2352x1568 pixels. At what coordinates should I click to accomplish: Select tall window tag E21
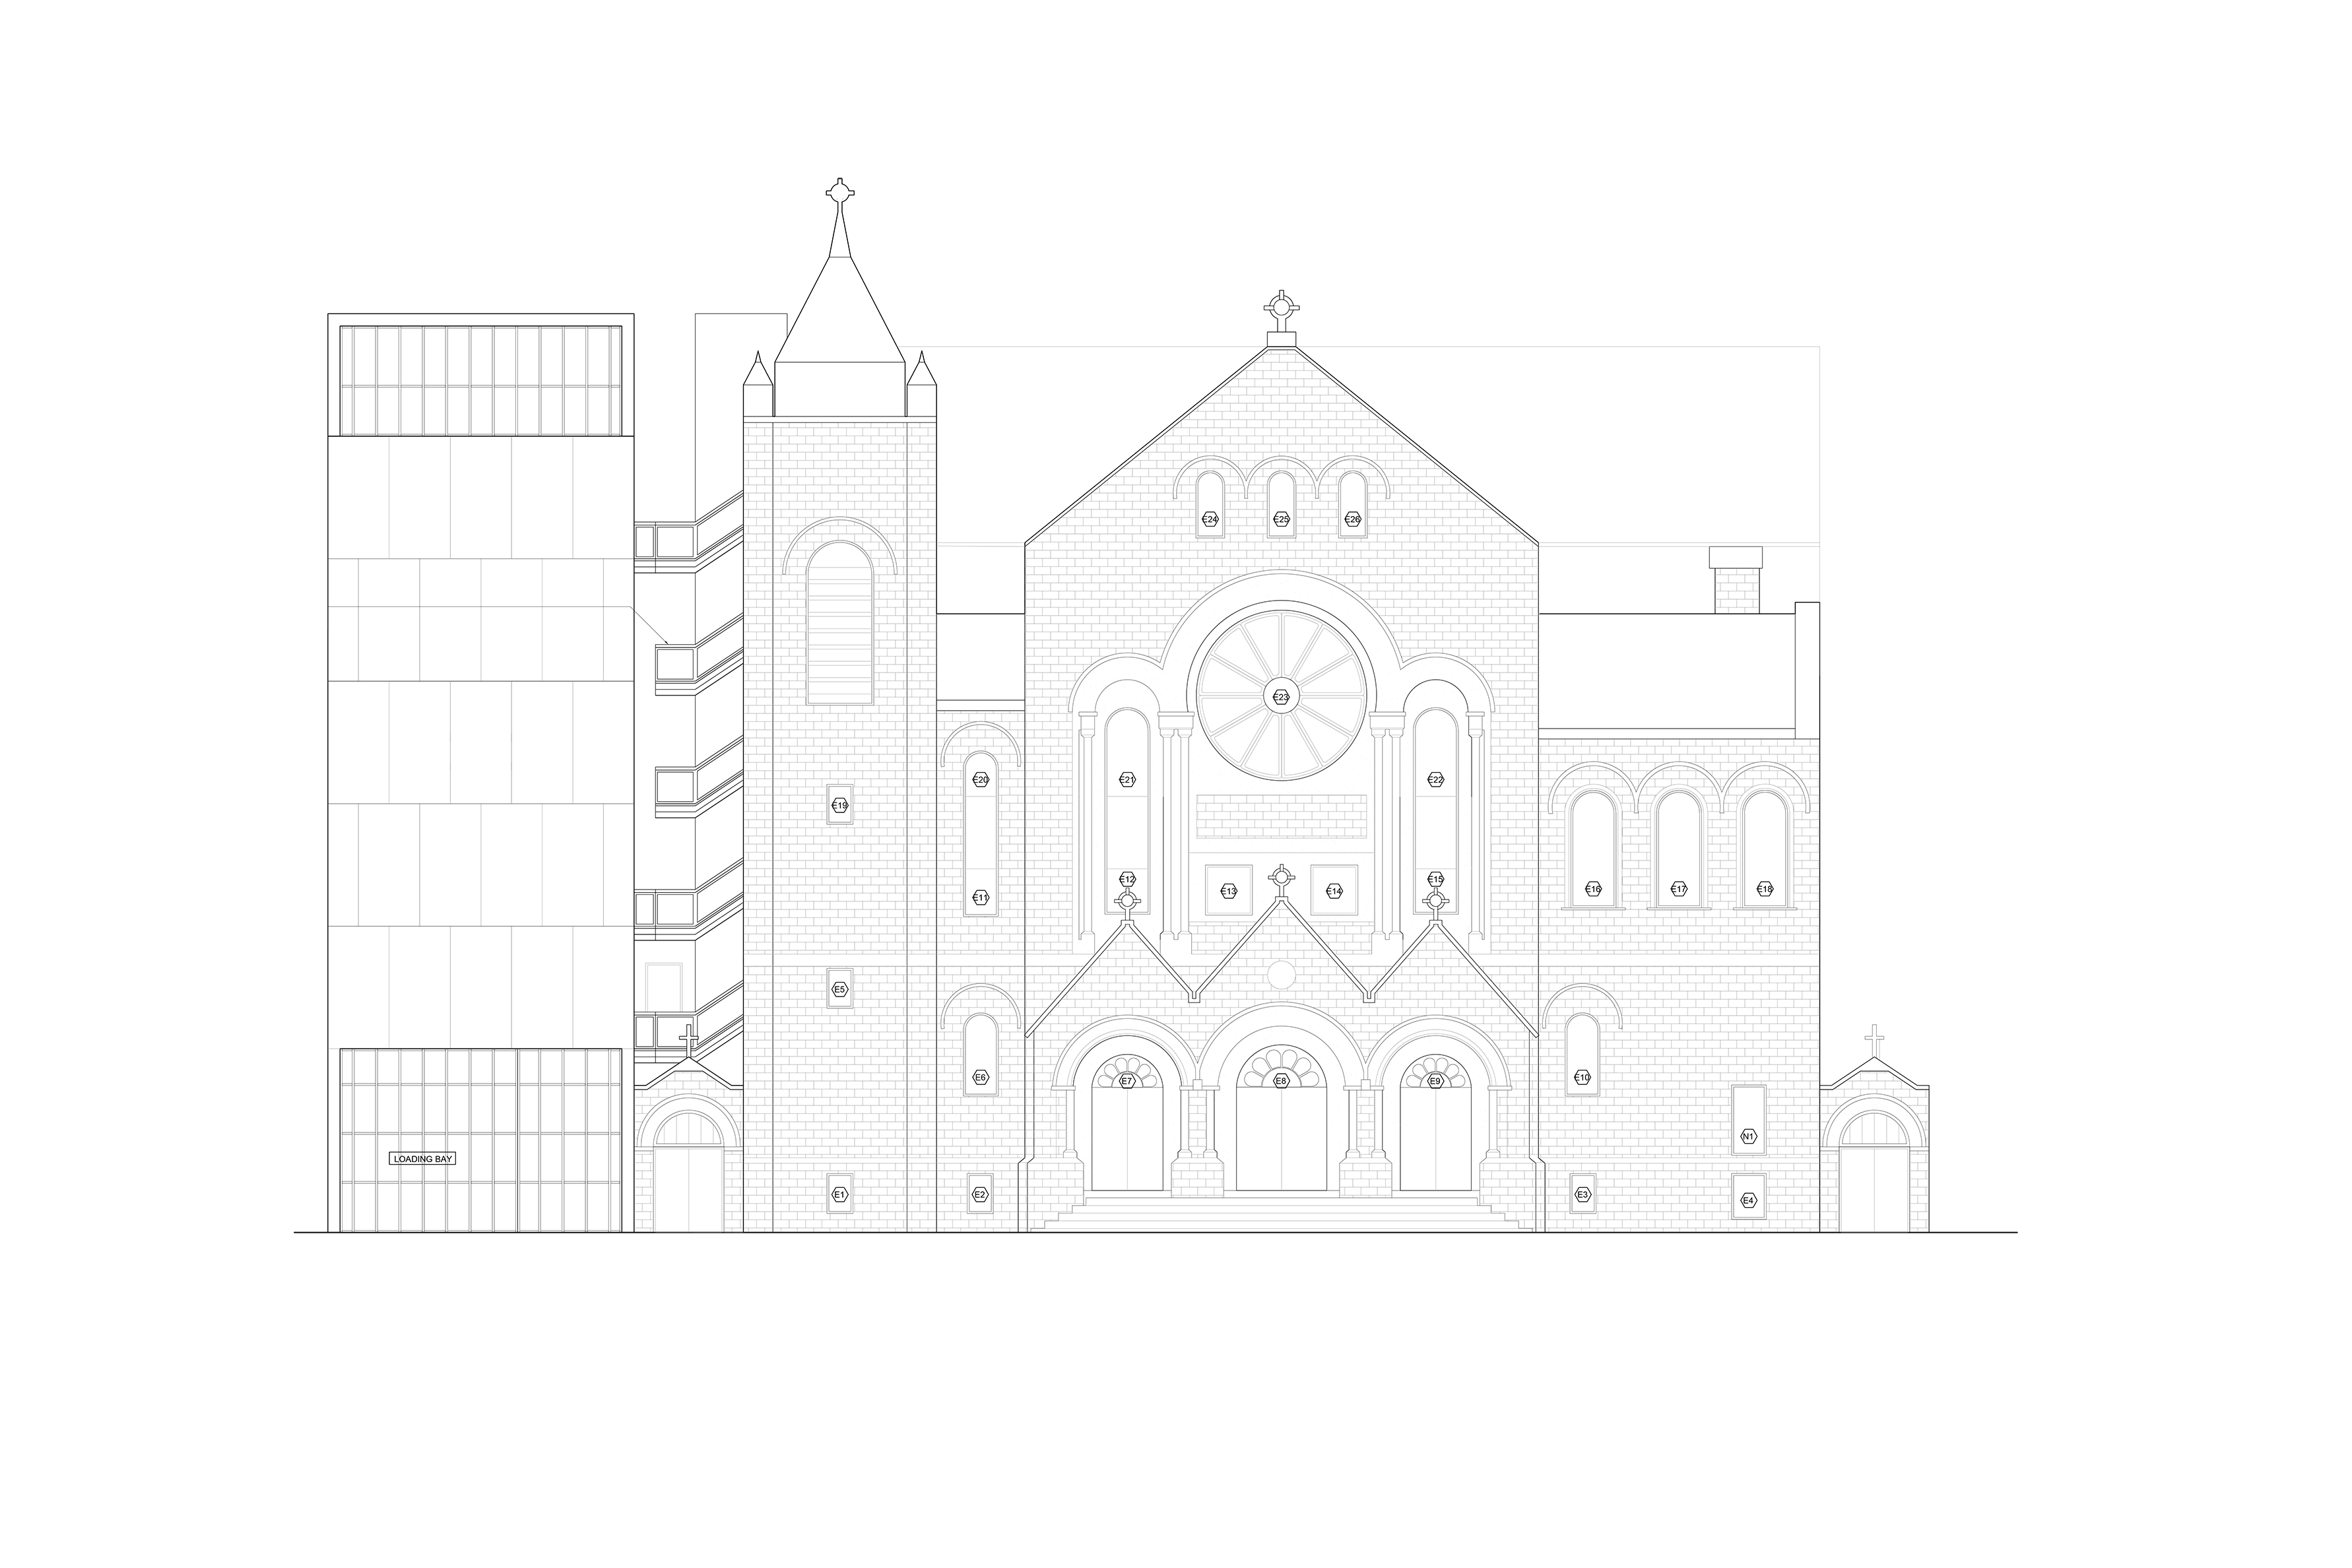[1127, 779]
